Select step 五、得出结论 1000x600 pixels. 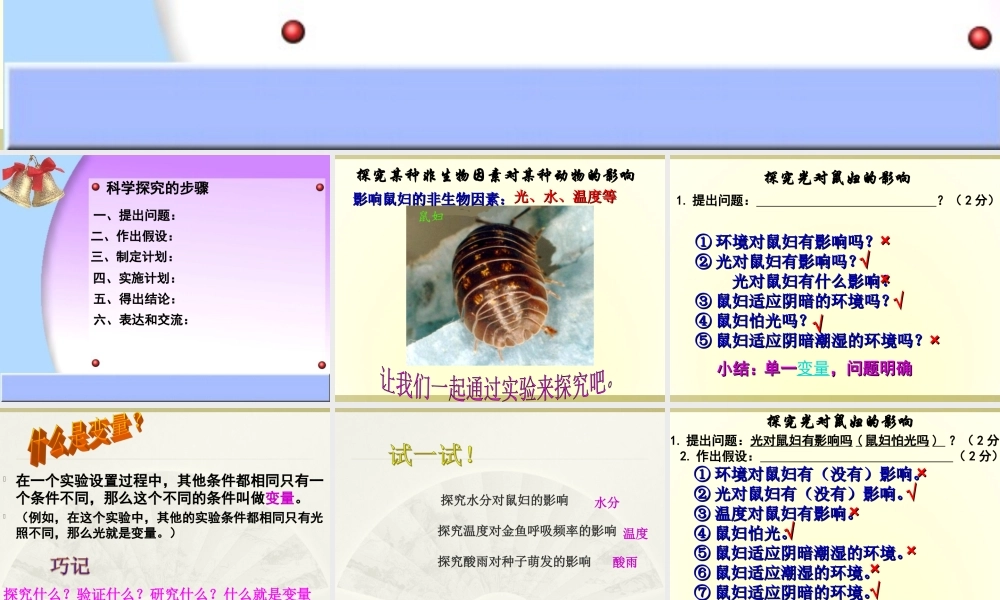tap(134, 299)
